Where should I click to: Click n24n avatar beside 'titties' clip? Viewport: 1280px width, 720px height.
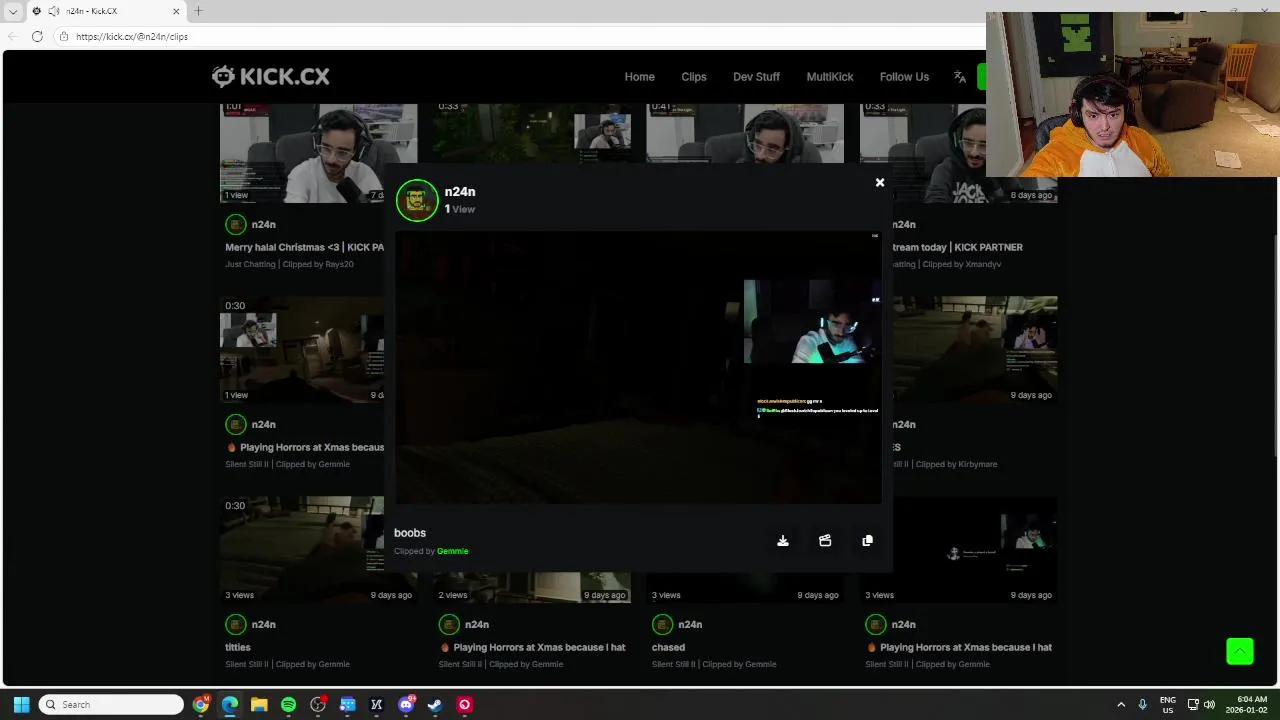point(235,625)
